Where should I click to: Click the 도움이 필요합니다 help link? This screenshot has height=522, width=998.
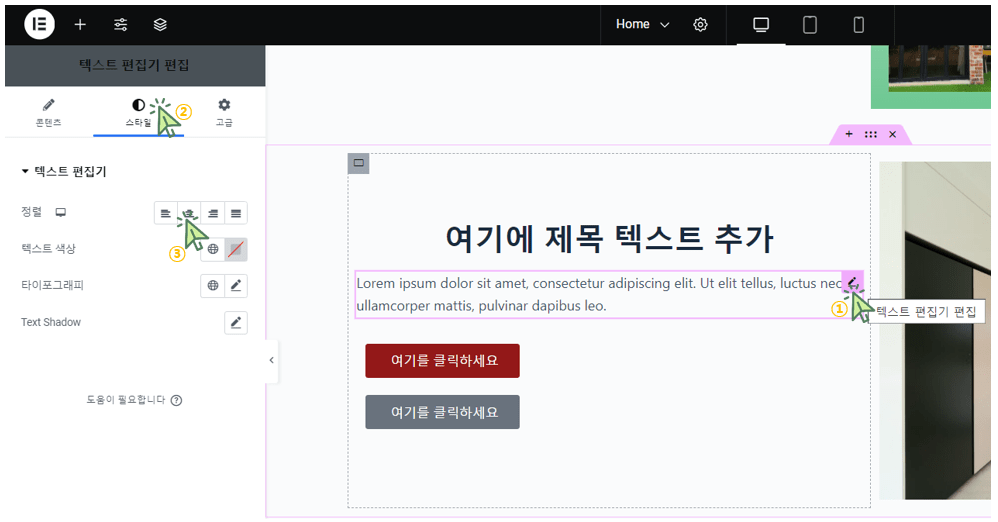pos(134,400)
